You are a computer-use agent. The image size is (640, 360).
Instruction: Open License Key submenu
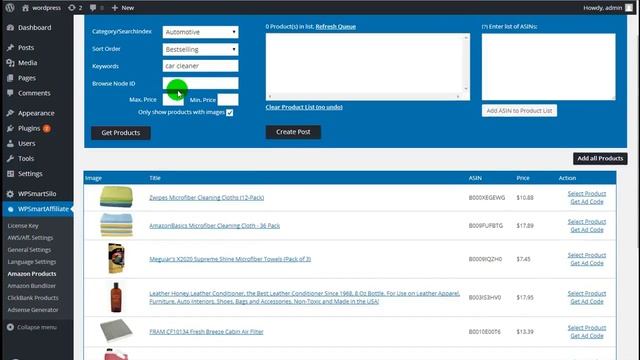23,225
